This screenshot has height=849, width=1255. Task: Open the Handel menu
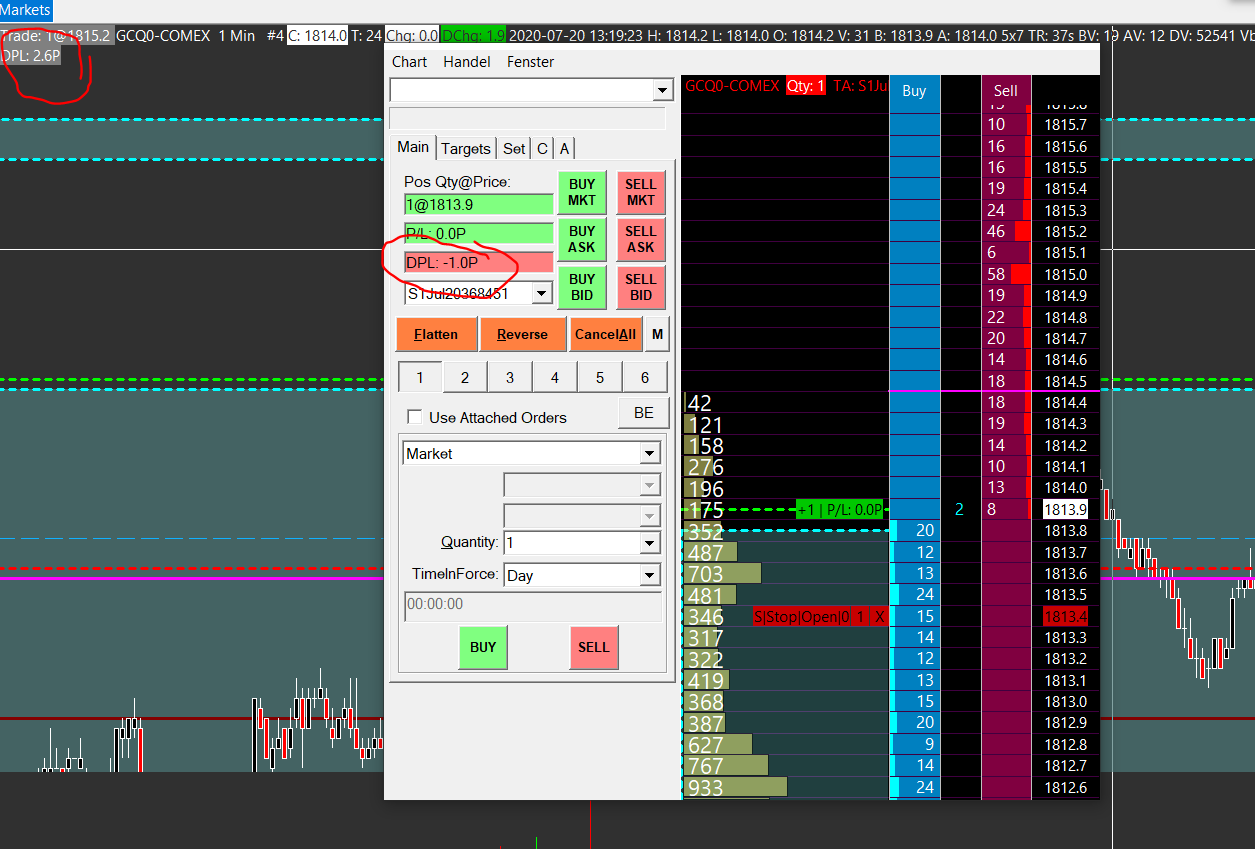[x=467, y=62]
